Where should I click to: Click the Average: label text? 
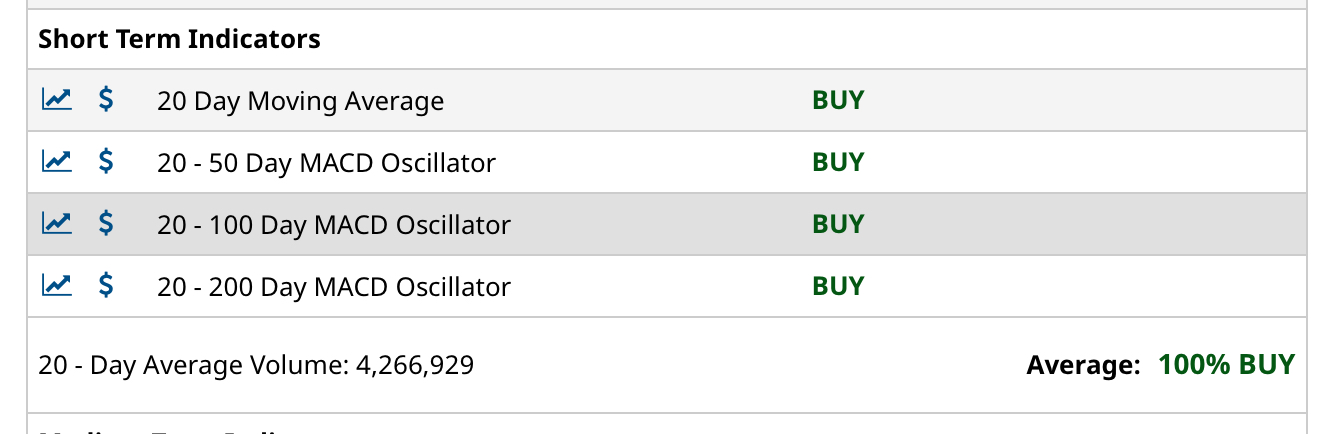pyautogui.click(x=1083, y=366)
